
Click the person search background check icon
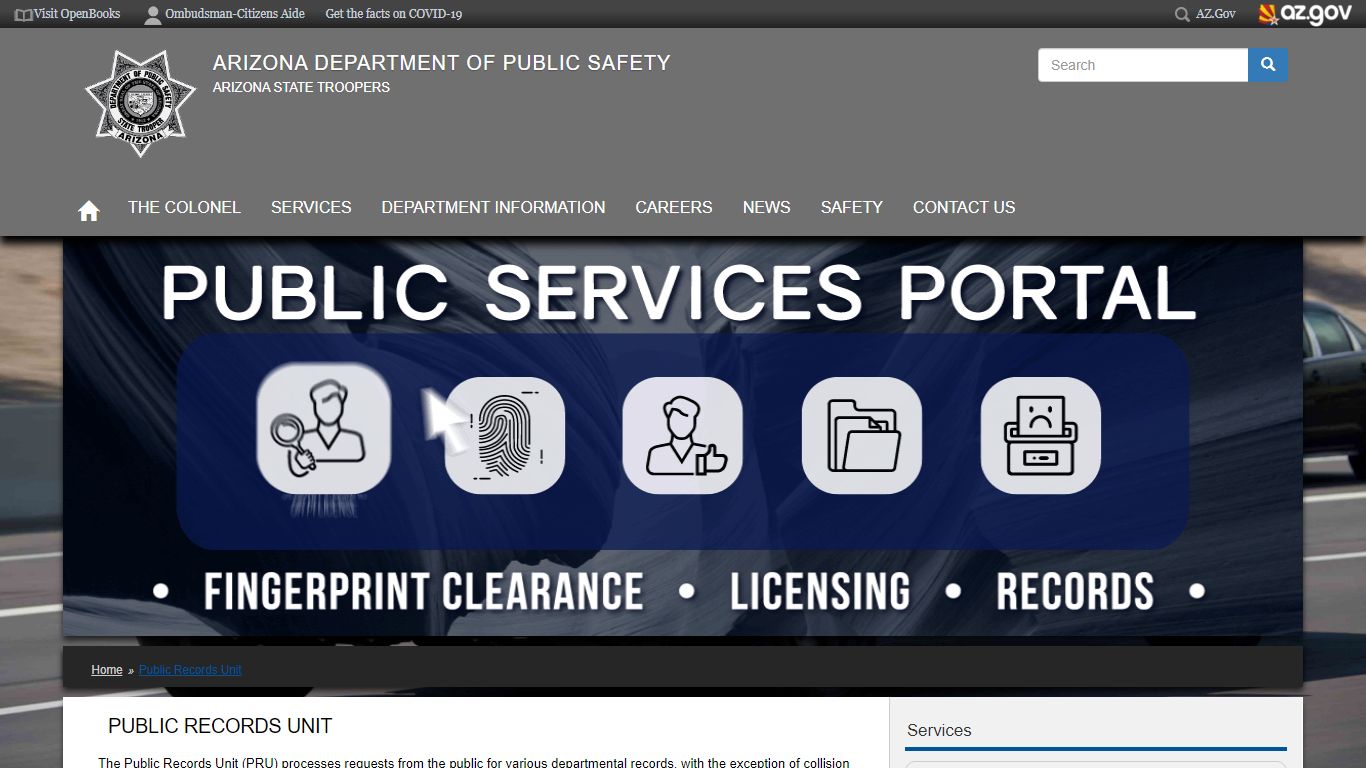click(323, 430)
